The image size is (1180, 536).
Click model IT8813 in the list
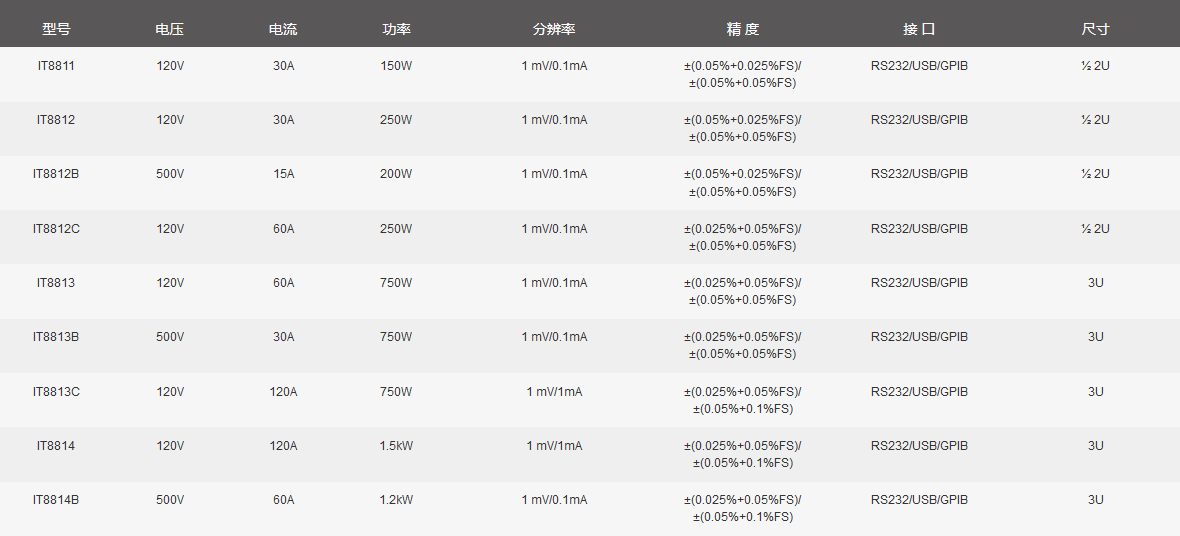56,282
